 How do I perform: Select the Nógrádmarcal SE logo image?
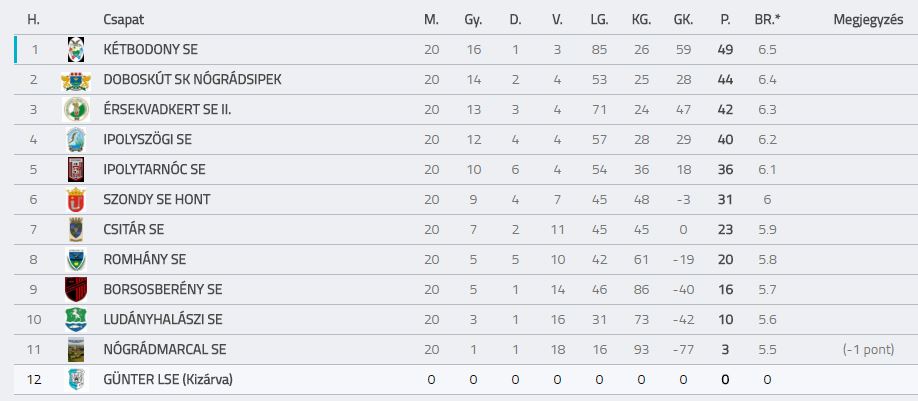tap(76, 349)
